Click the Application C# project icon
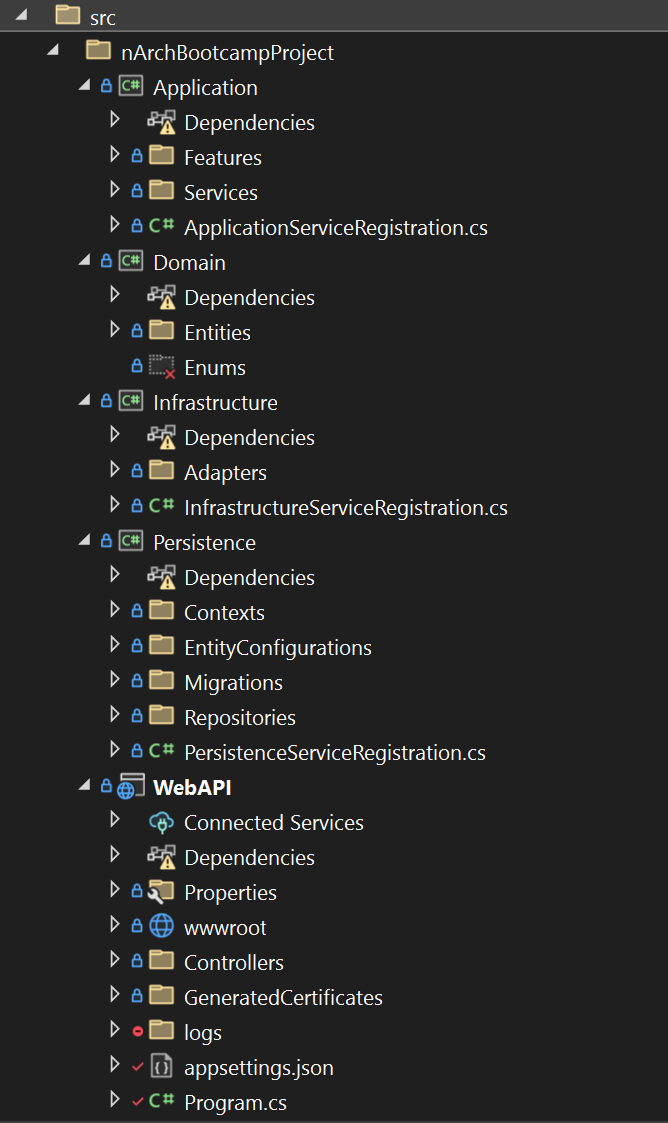Viewport: 668px width, 1123px height. click(131, 86)
